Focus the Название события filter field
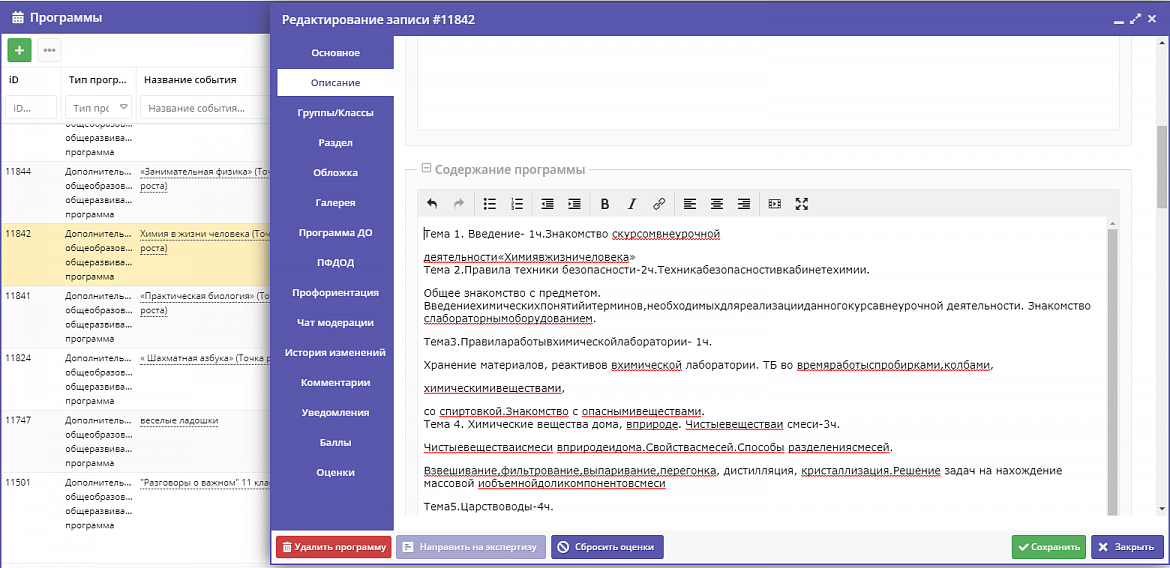Screen dimensions: 1170x568 pos(204,107)
